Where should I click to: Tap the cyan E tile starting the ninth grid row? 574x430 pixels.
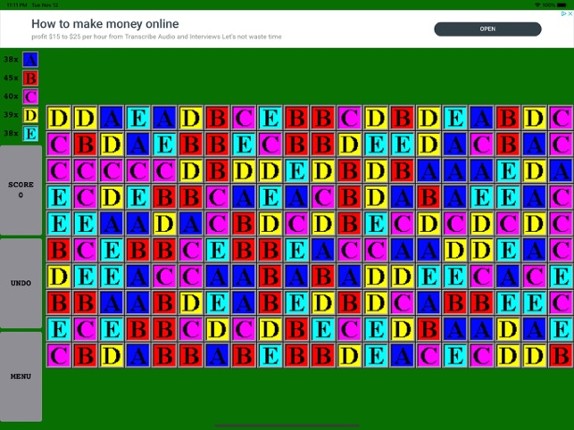59,329
